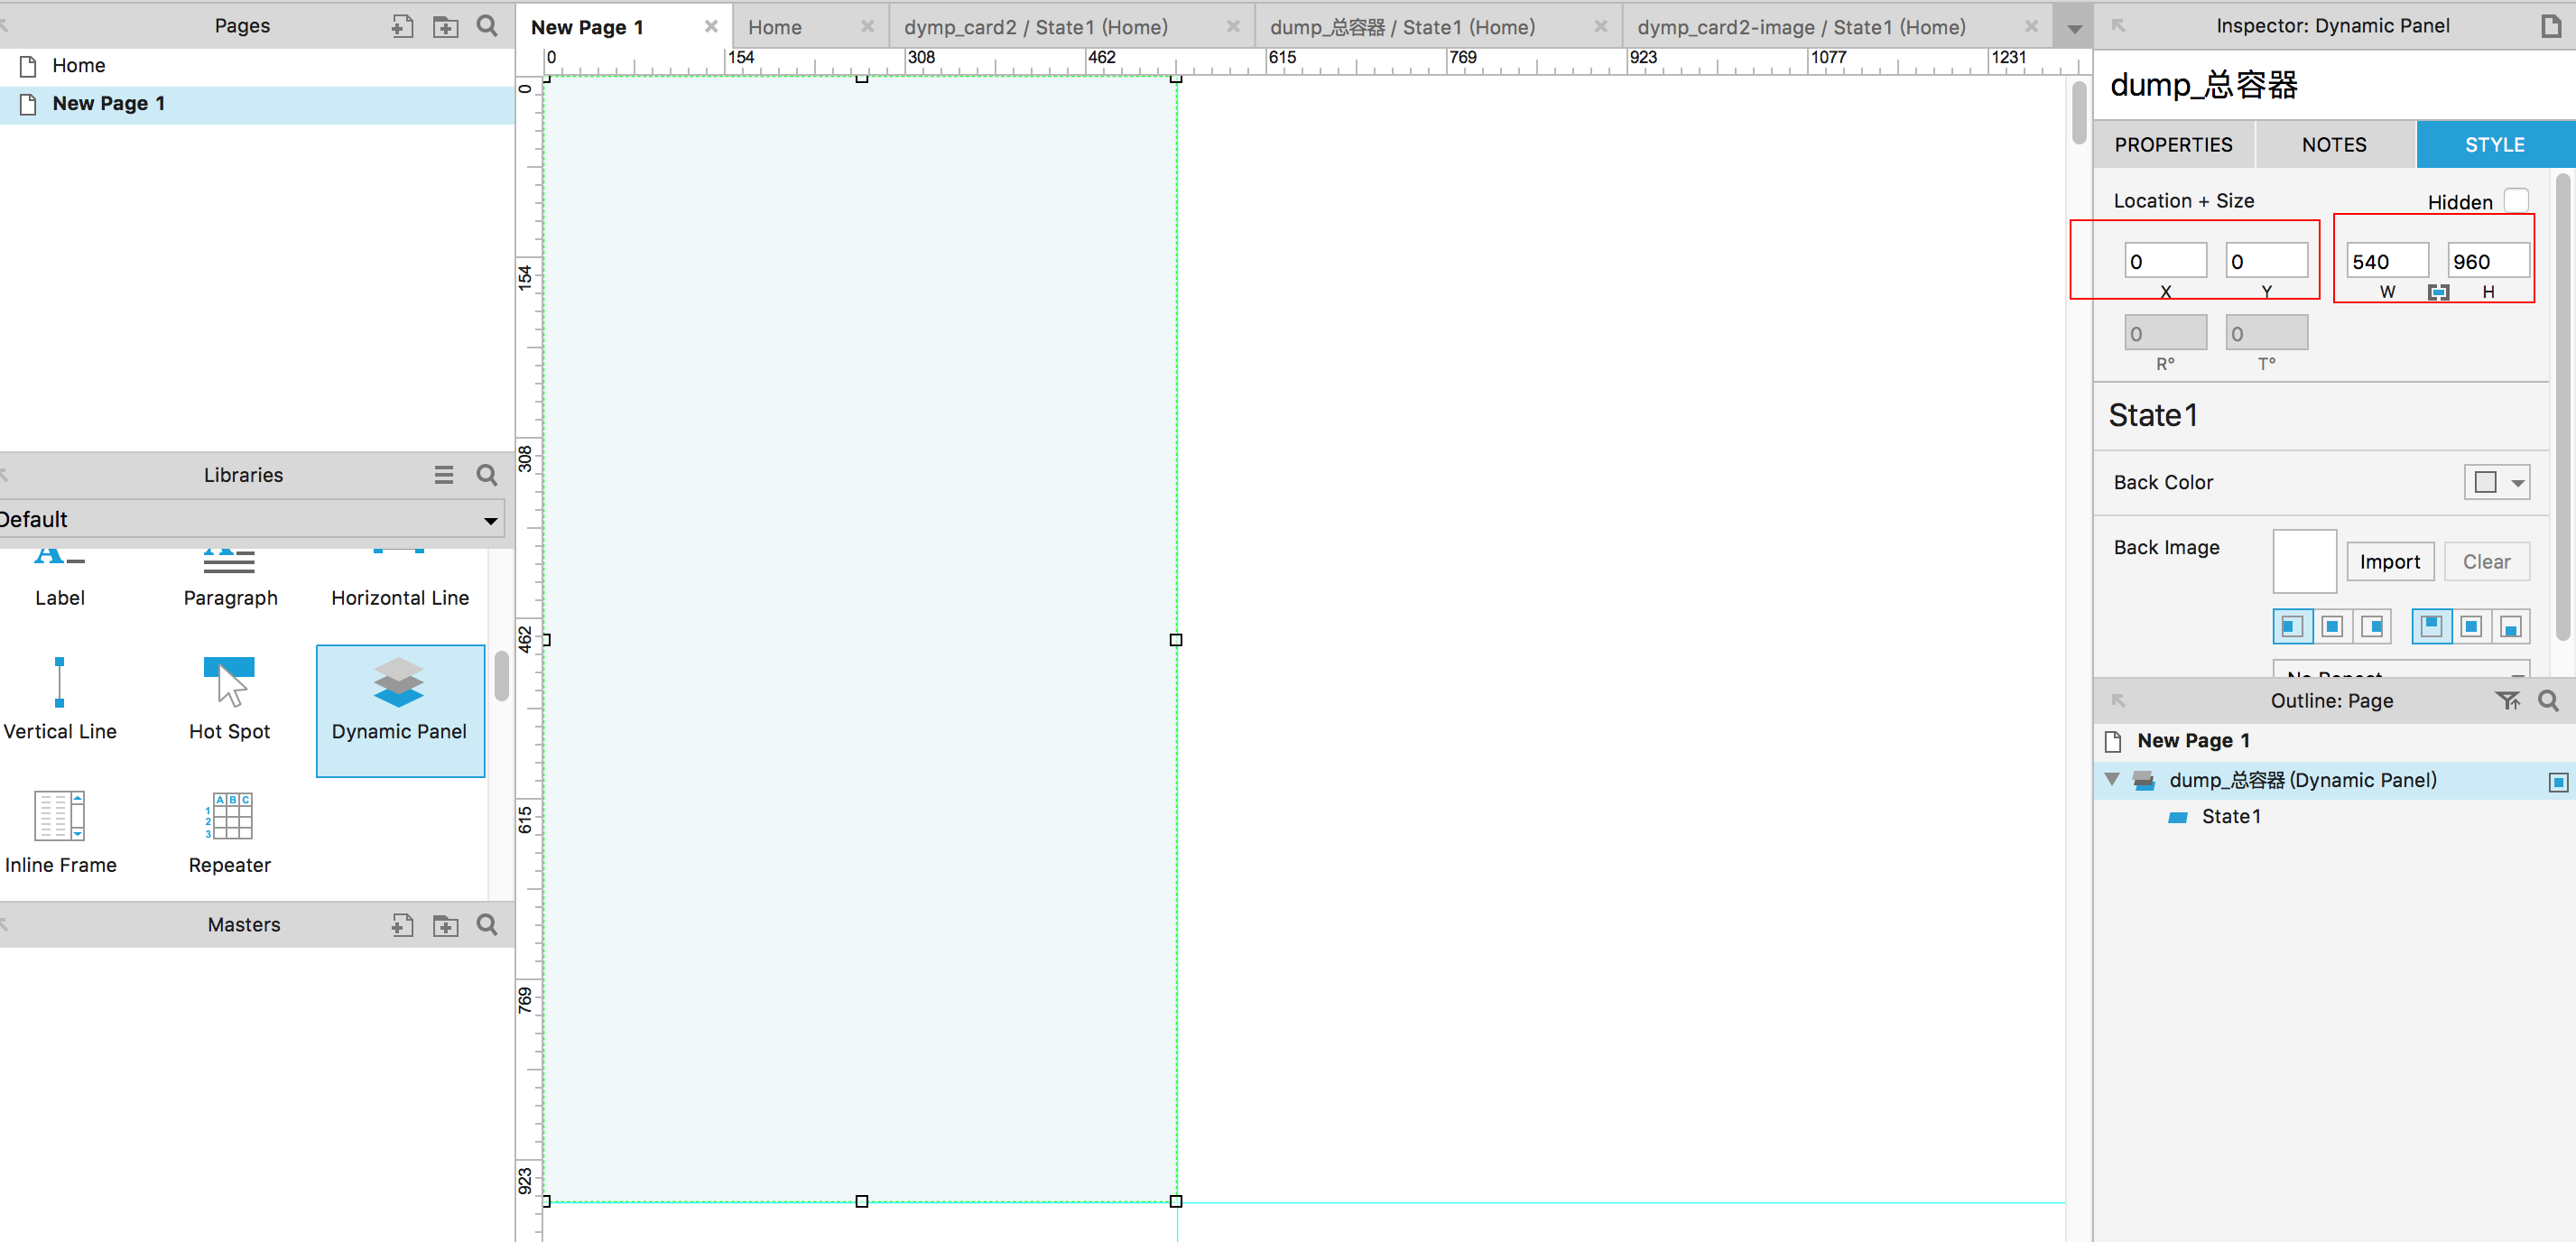Open the tab list dropdown arrow

point(2074,28)
